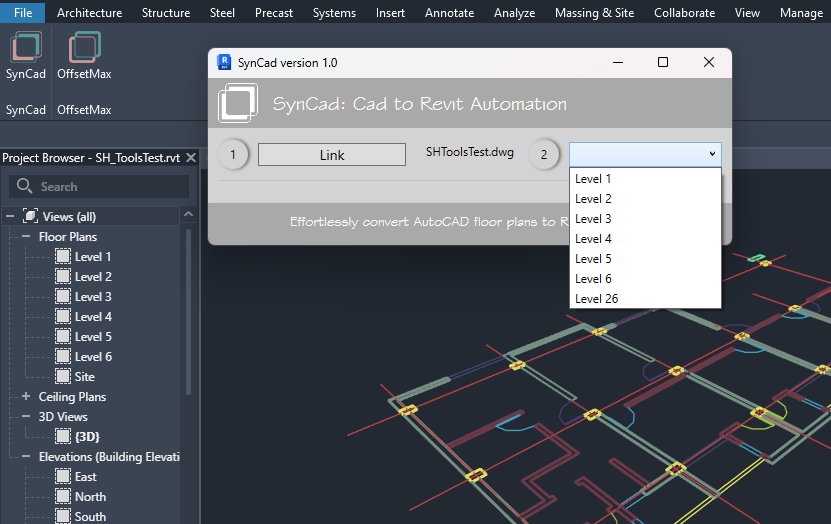Click the Project Browser search field
Image resolution: width=831 pixels, height=524 pixels.
point(99,186)
